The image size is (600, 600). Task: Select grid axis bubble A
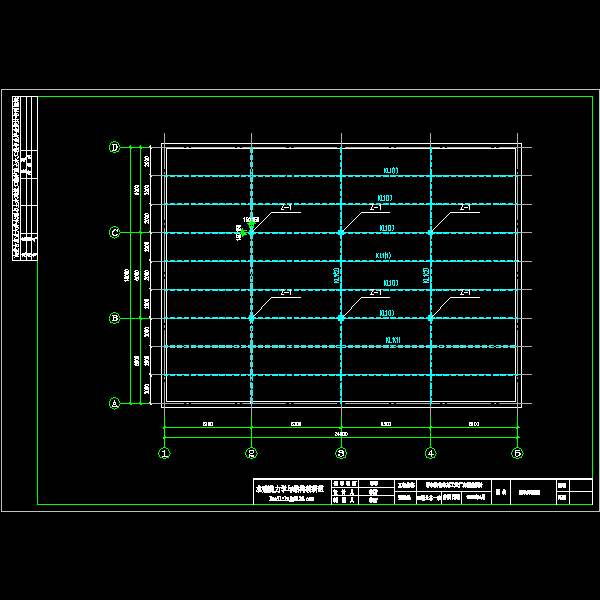click(114, 404)
